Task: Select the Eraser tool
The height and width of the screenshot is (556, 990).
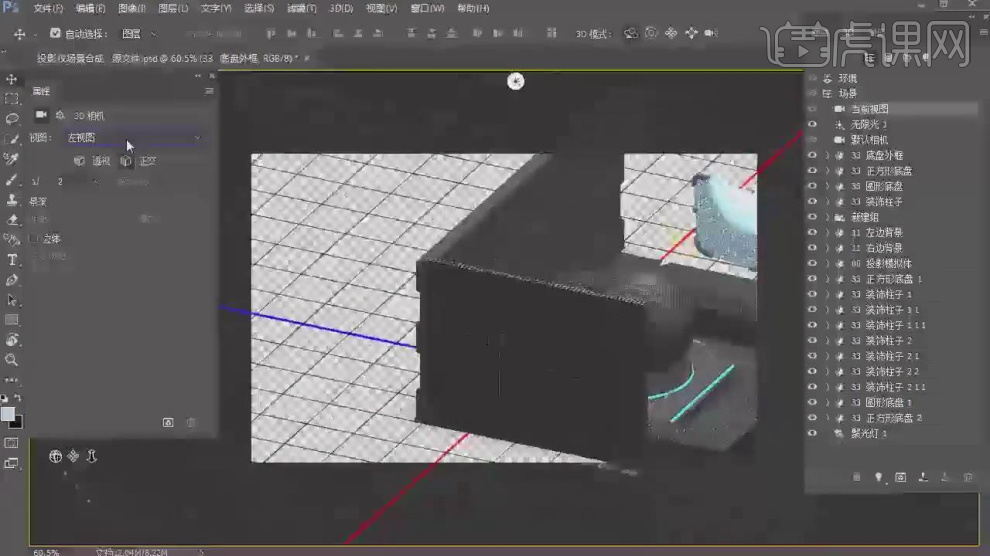Action: [11, 220]
